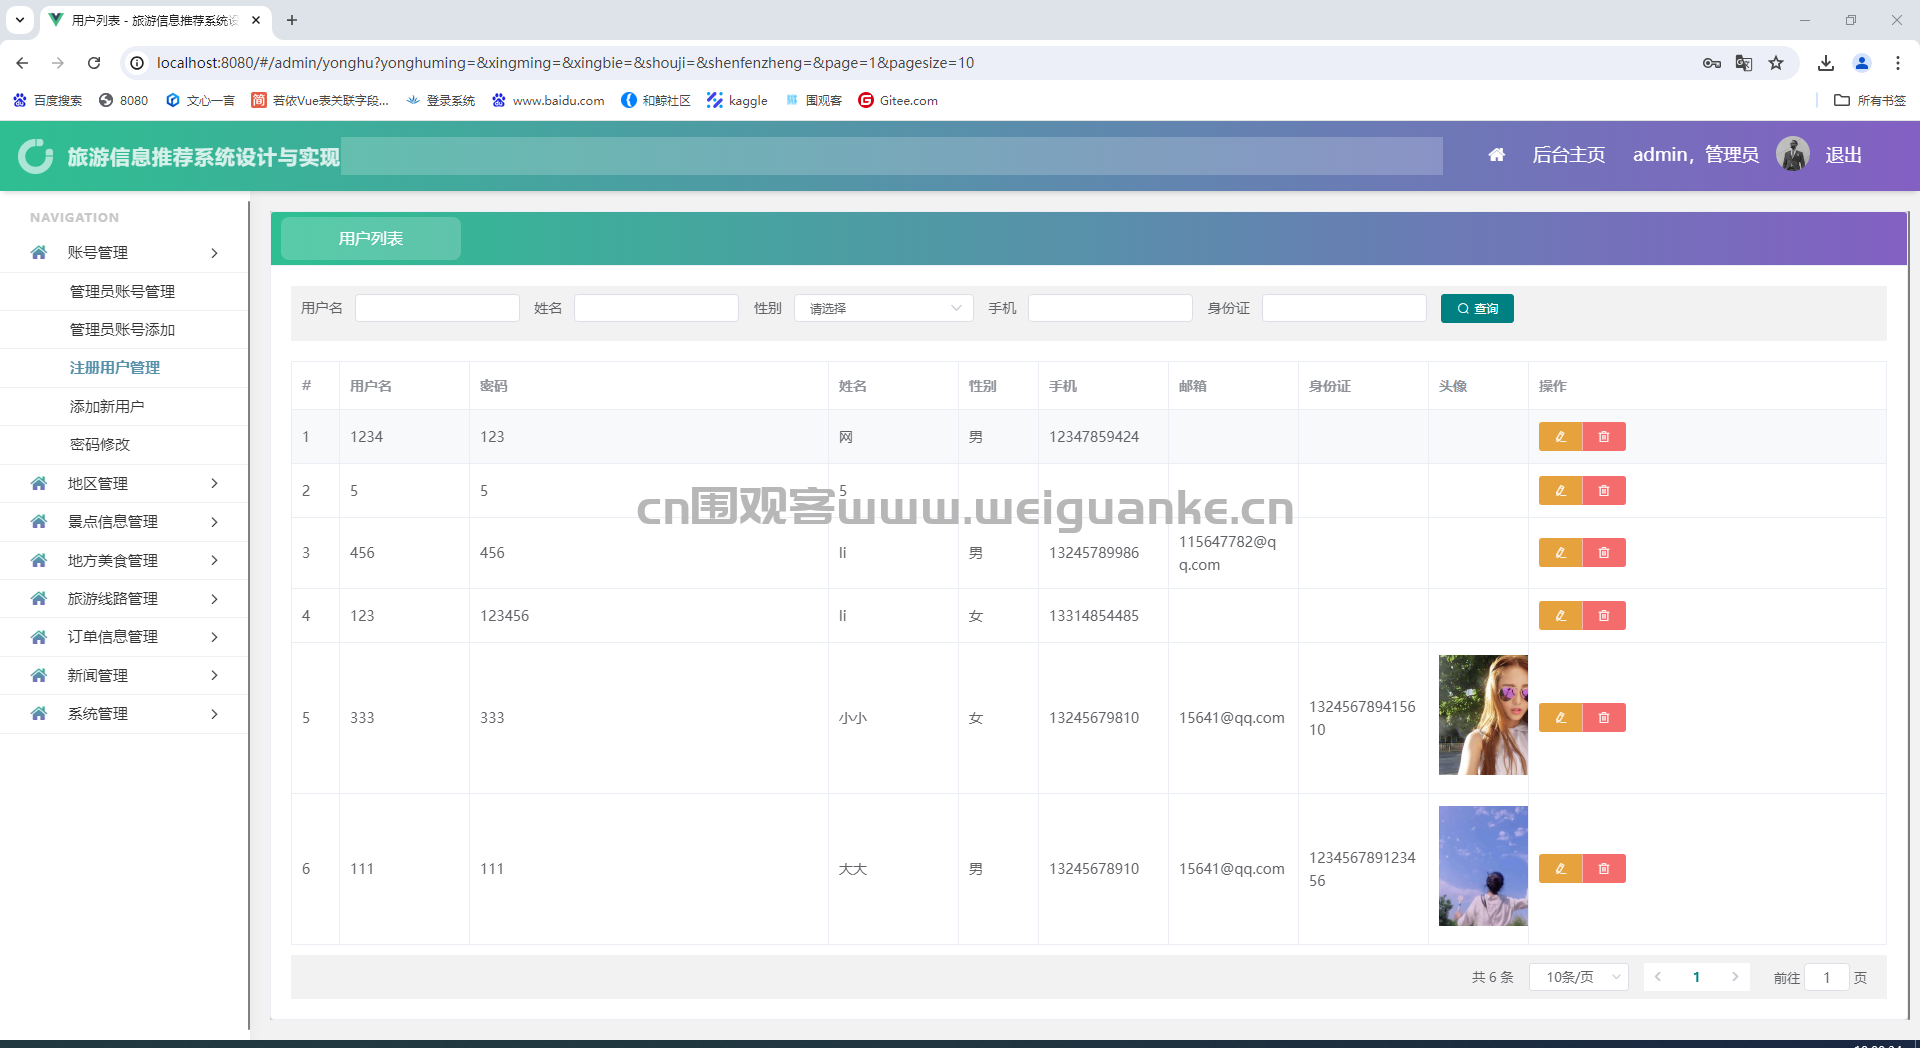Delete user 123456 row trash icon

(1604, 616)
